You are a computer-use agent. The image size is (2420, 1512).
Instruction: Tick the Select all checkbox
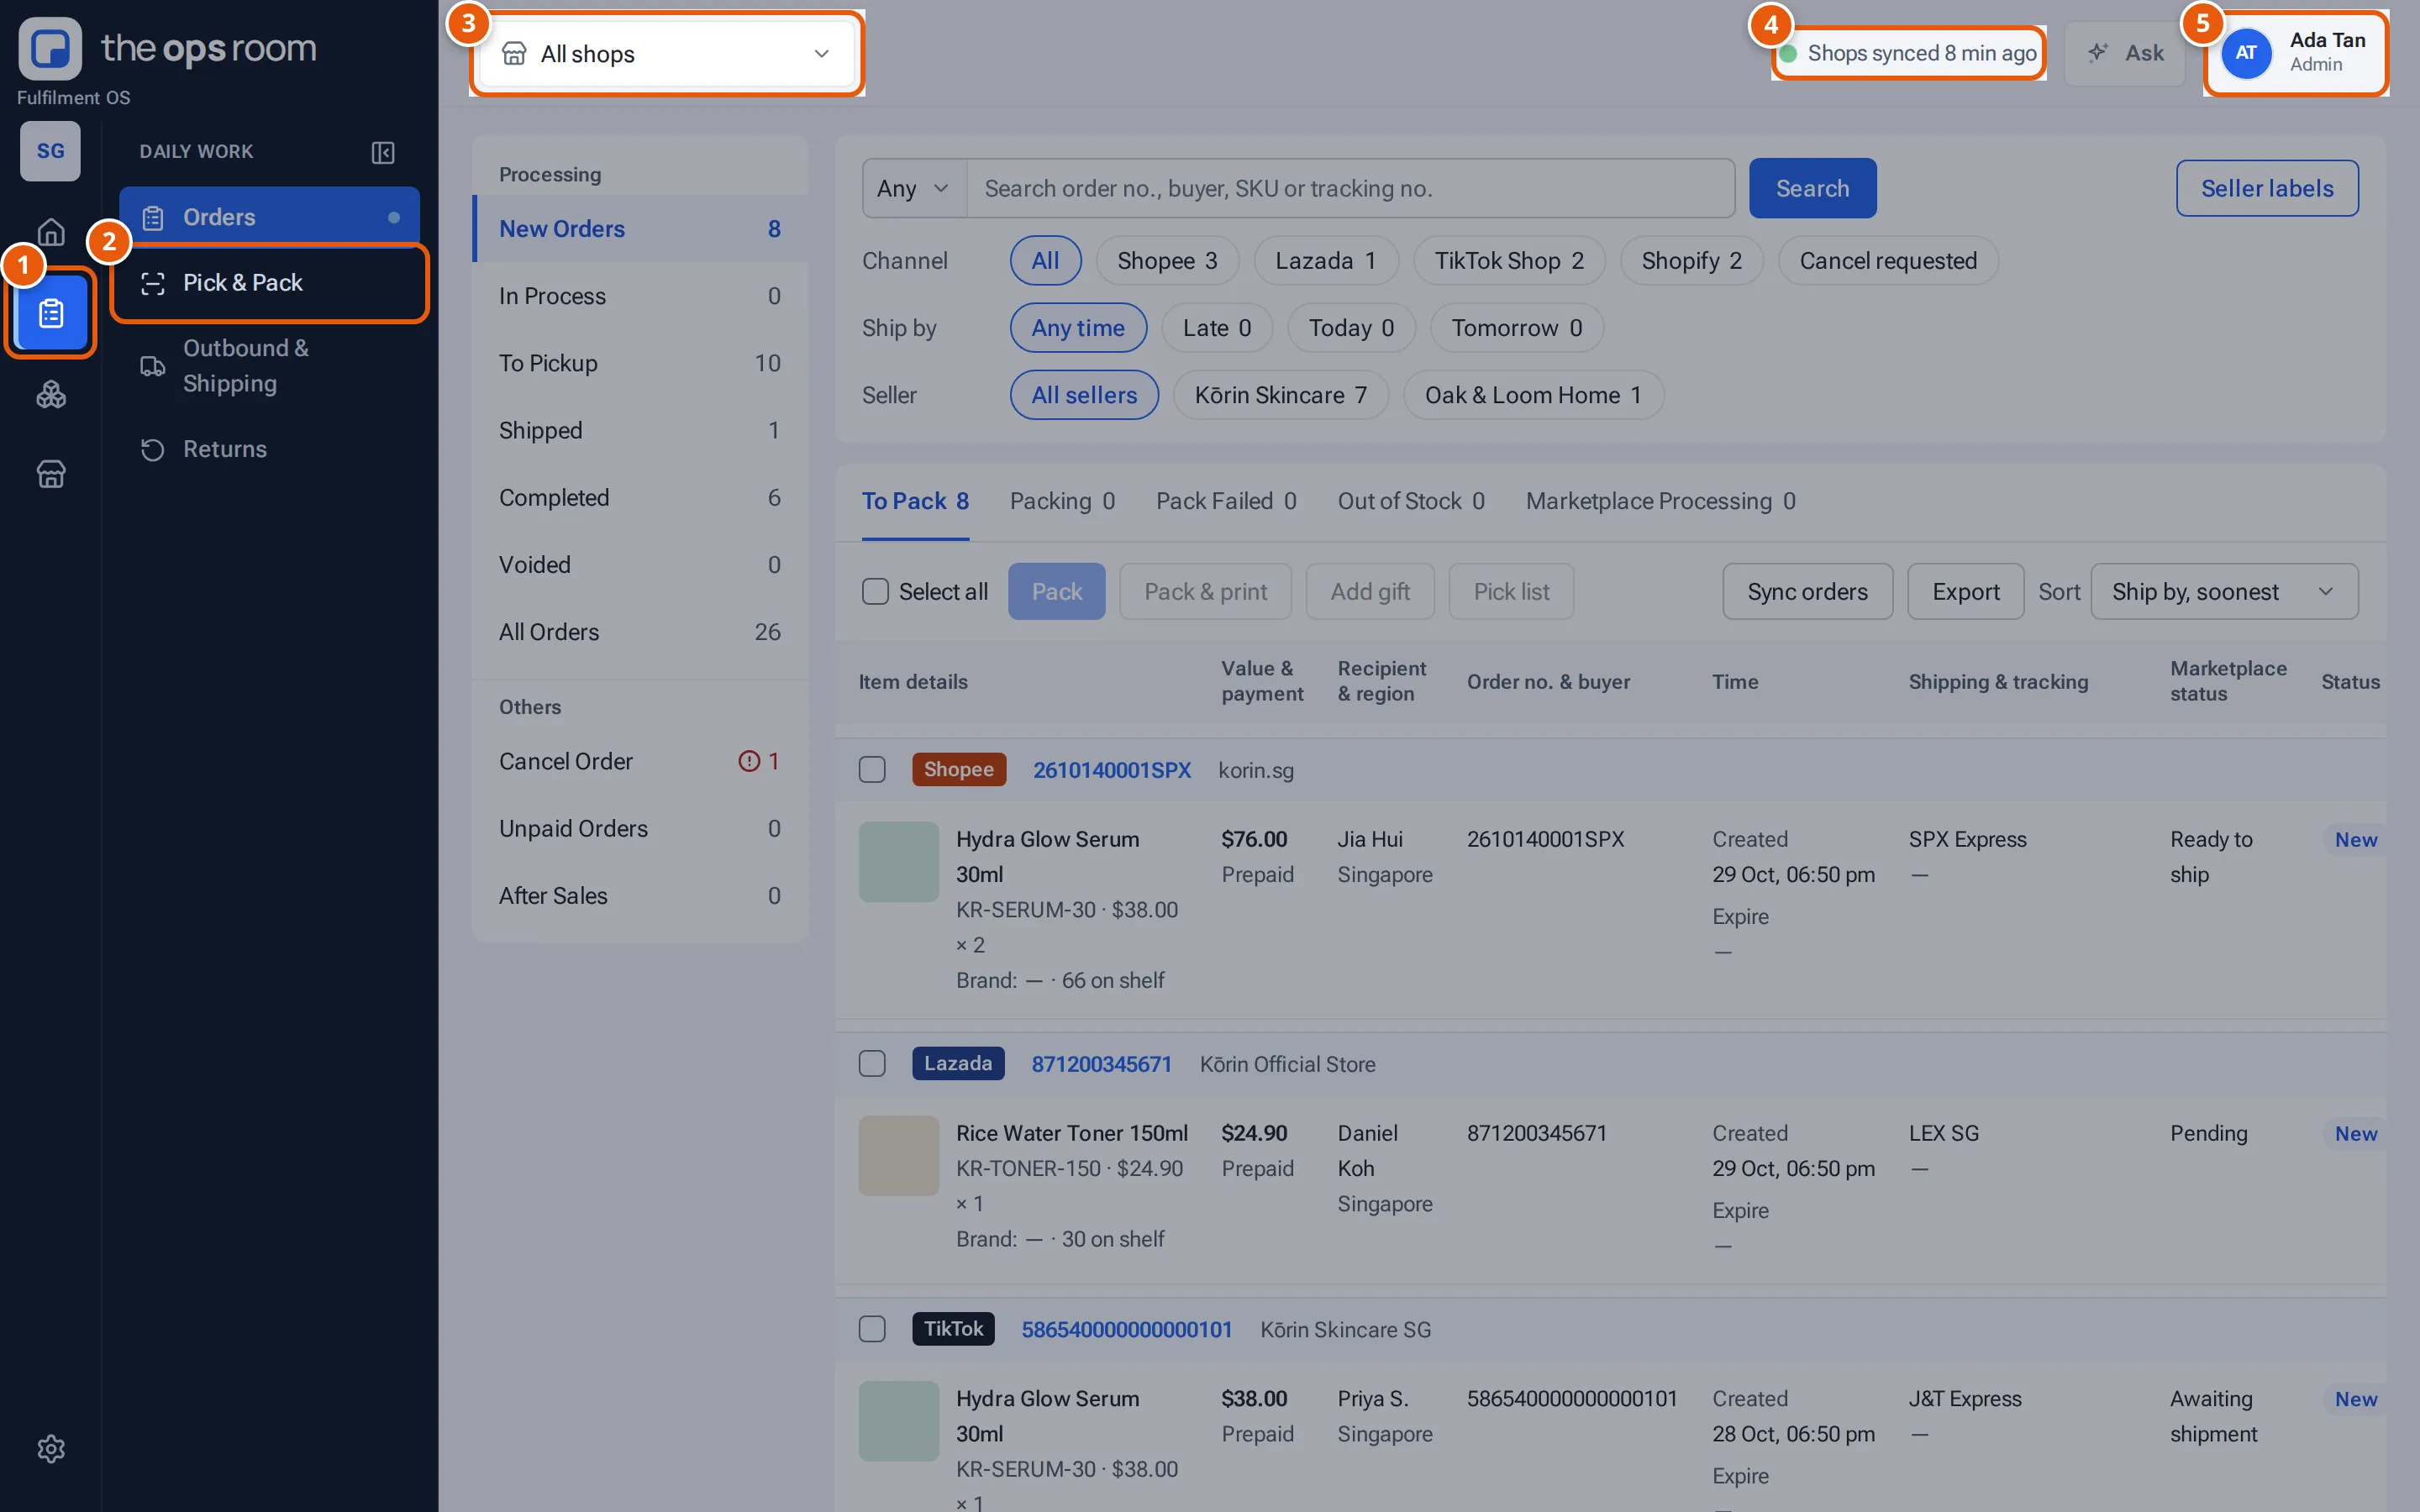875,591
